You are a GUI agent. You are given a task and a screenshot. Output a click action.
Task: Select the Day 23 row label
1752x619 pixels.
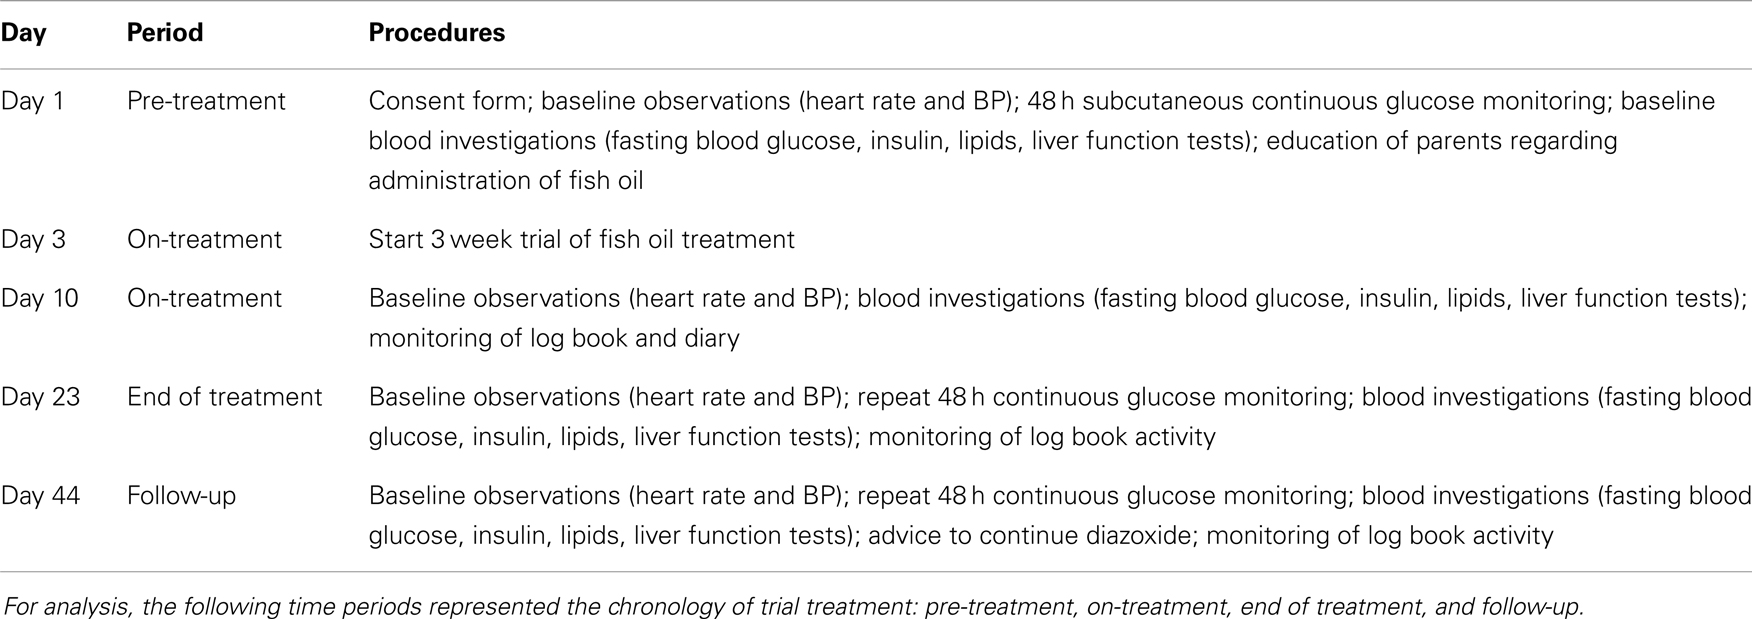(40, 397)
